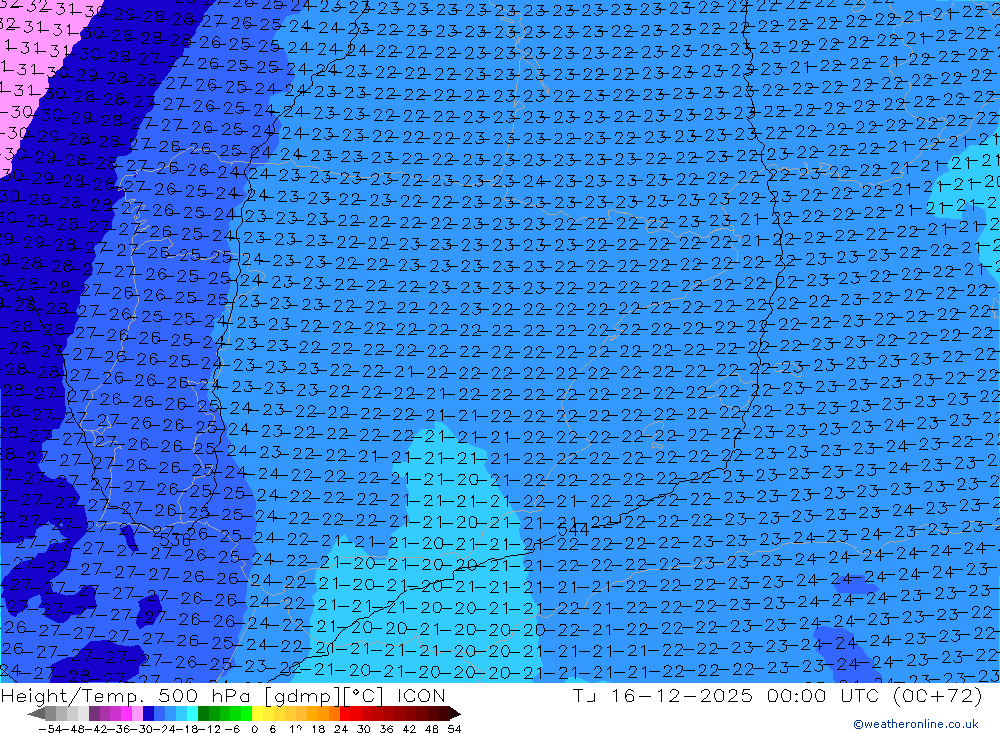Image resolution: width=1000 pixels, height=733 pixels.
Task: Click the -54 legend scale value
Action: coord(50,729)
